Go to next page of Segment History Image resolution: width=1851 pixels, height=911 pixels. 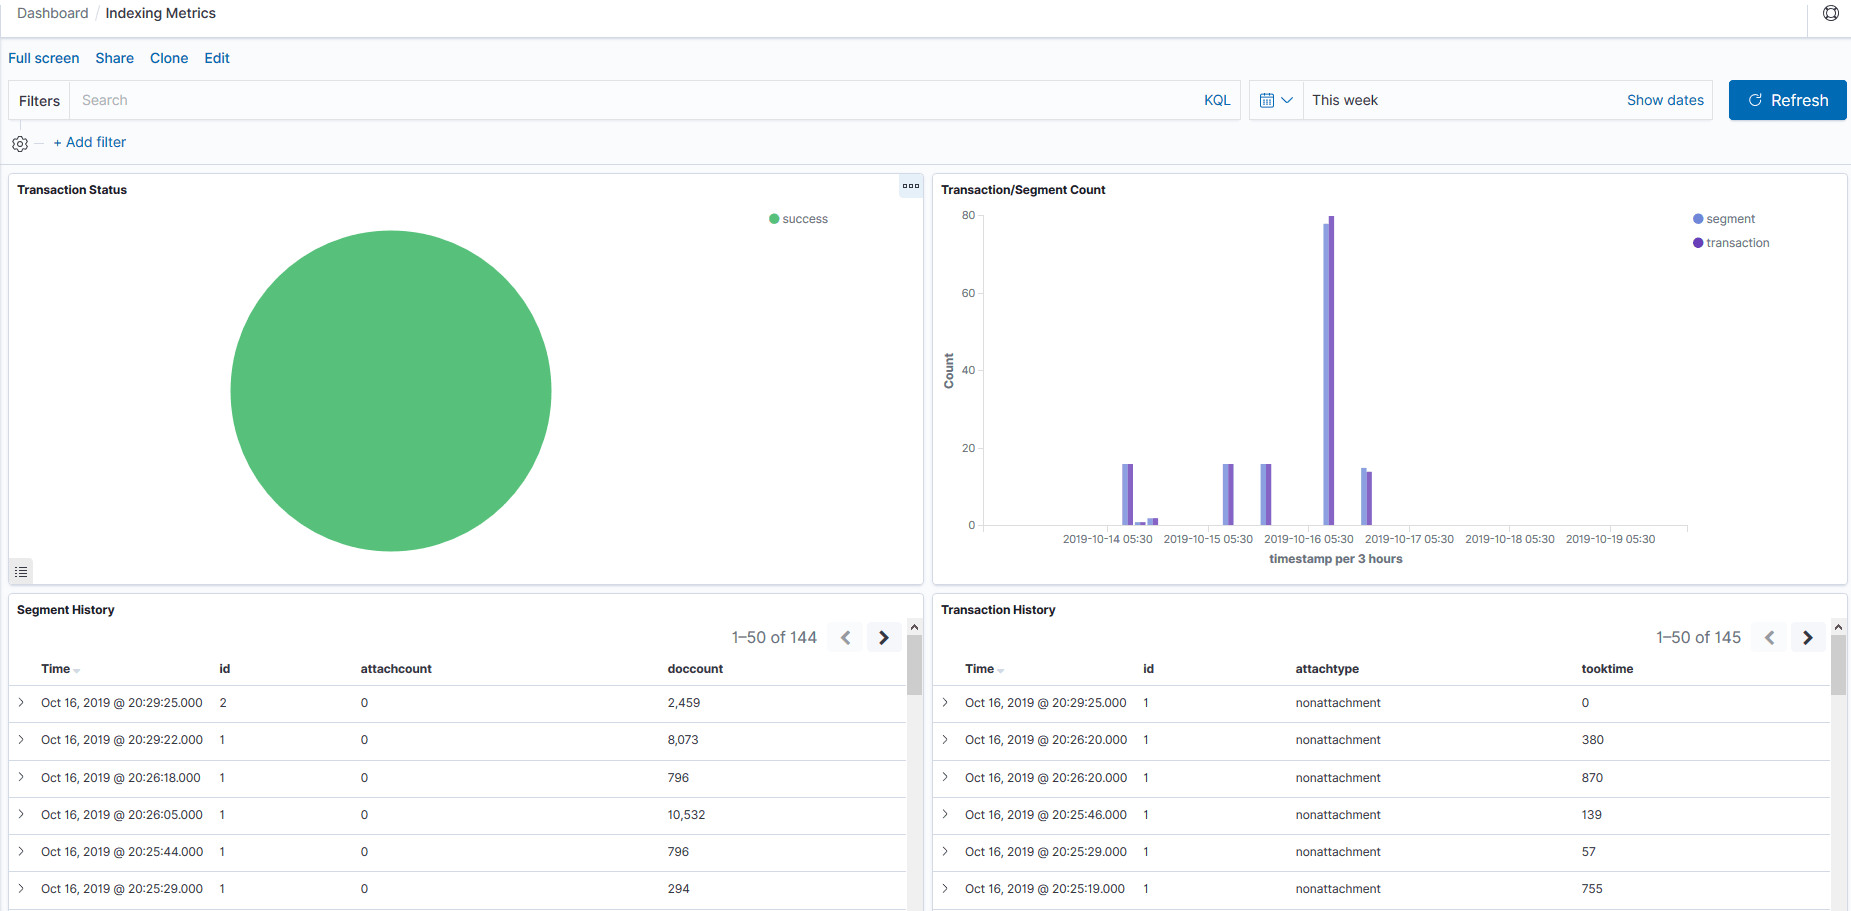tap(883, 637)
